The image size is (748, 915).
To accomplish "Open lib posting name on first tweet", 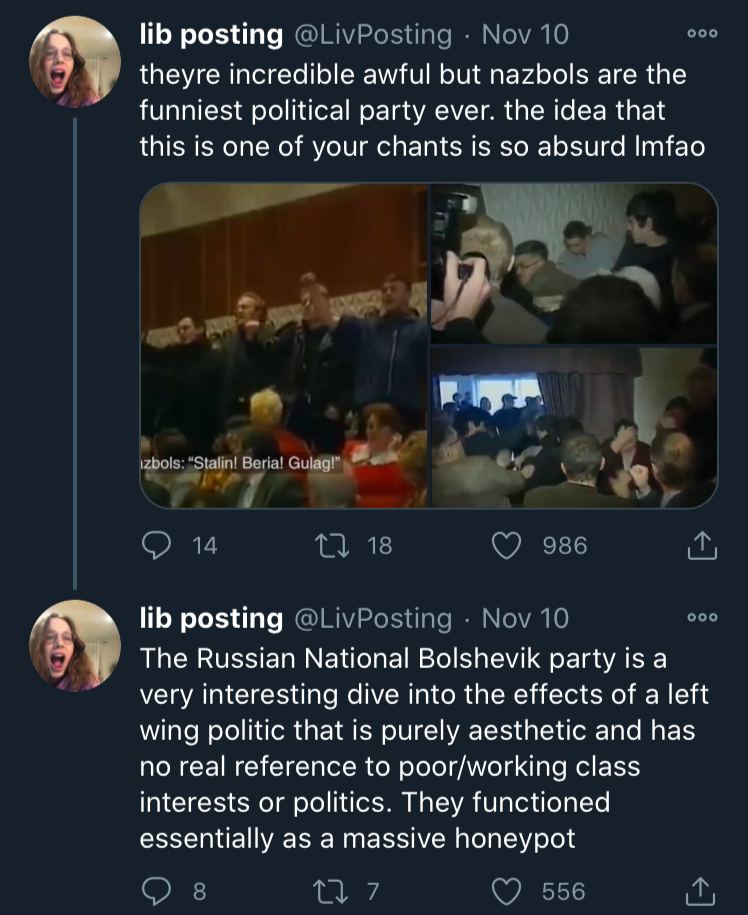I will pos(211,35).
